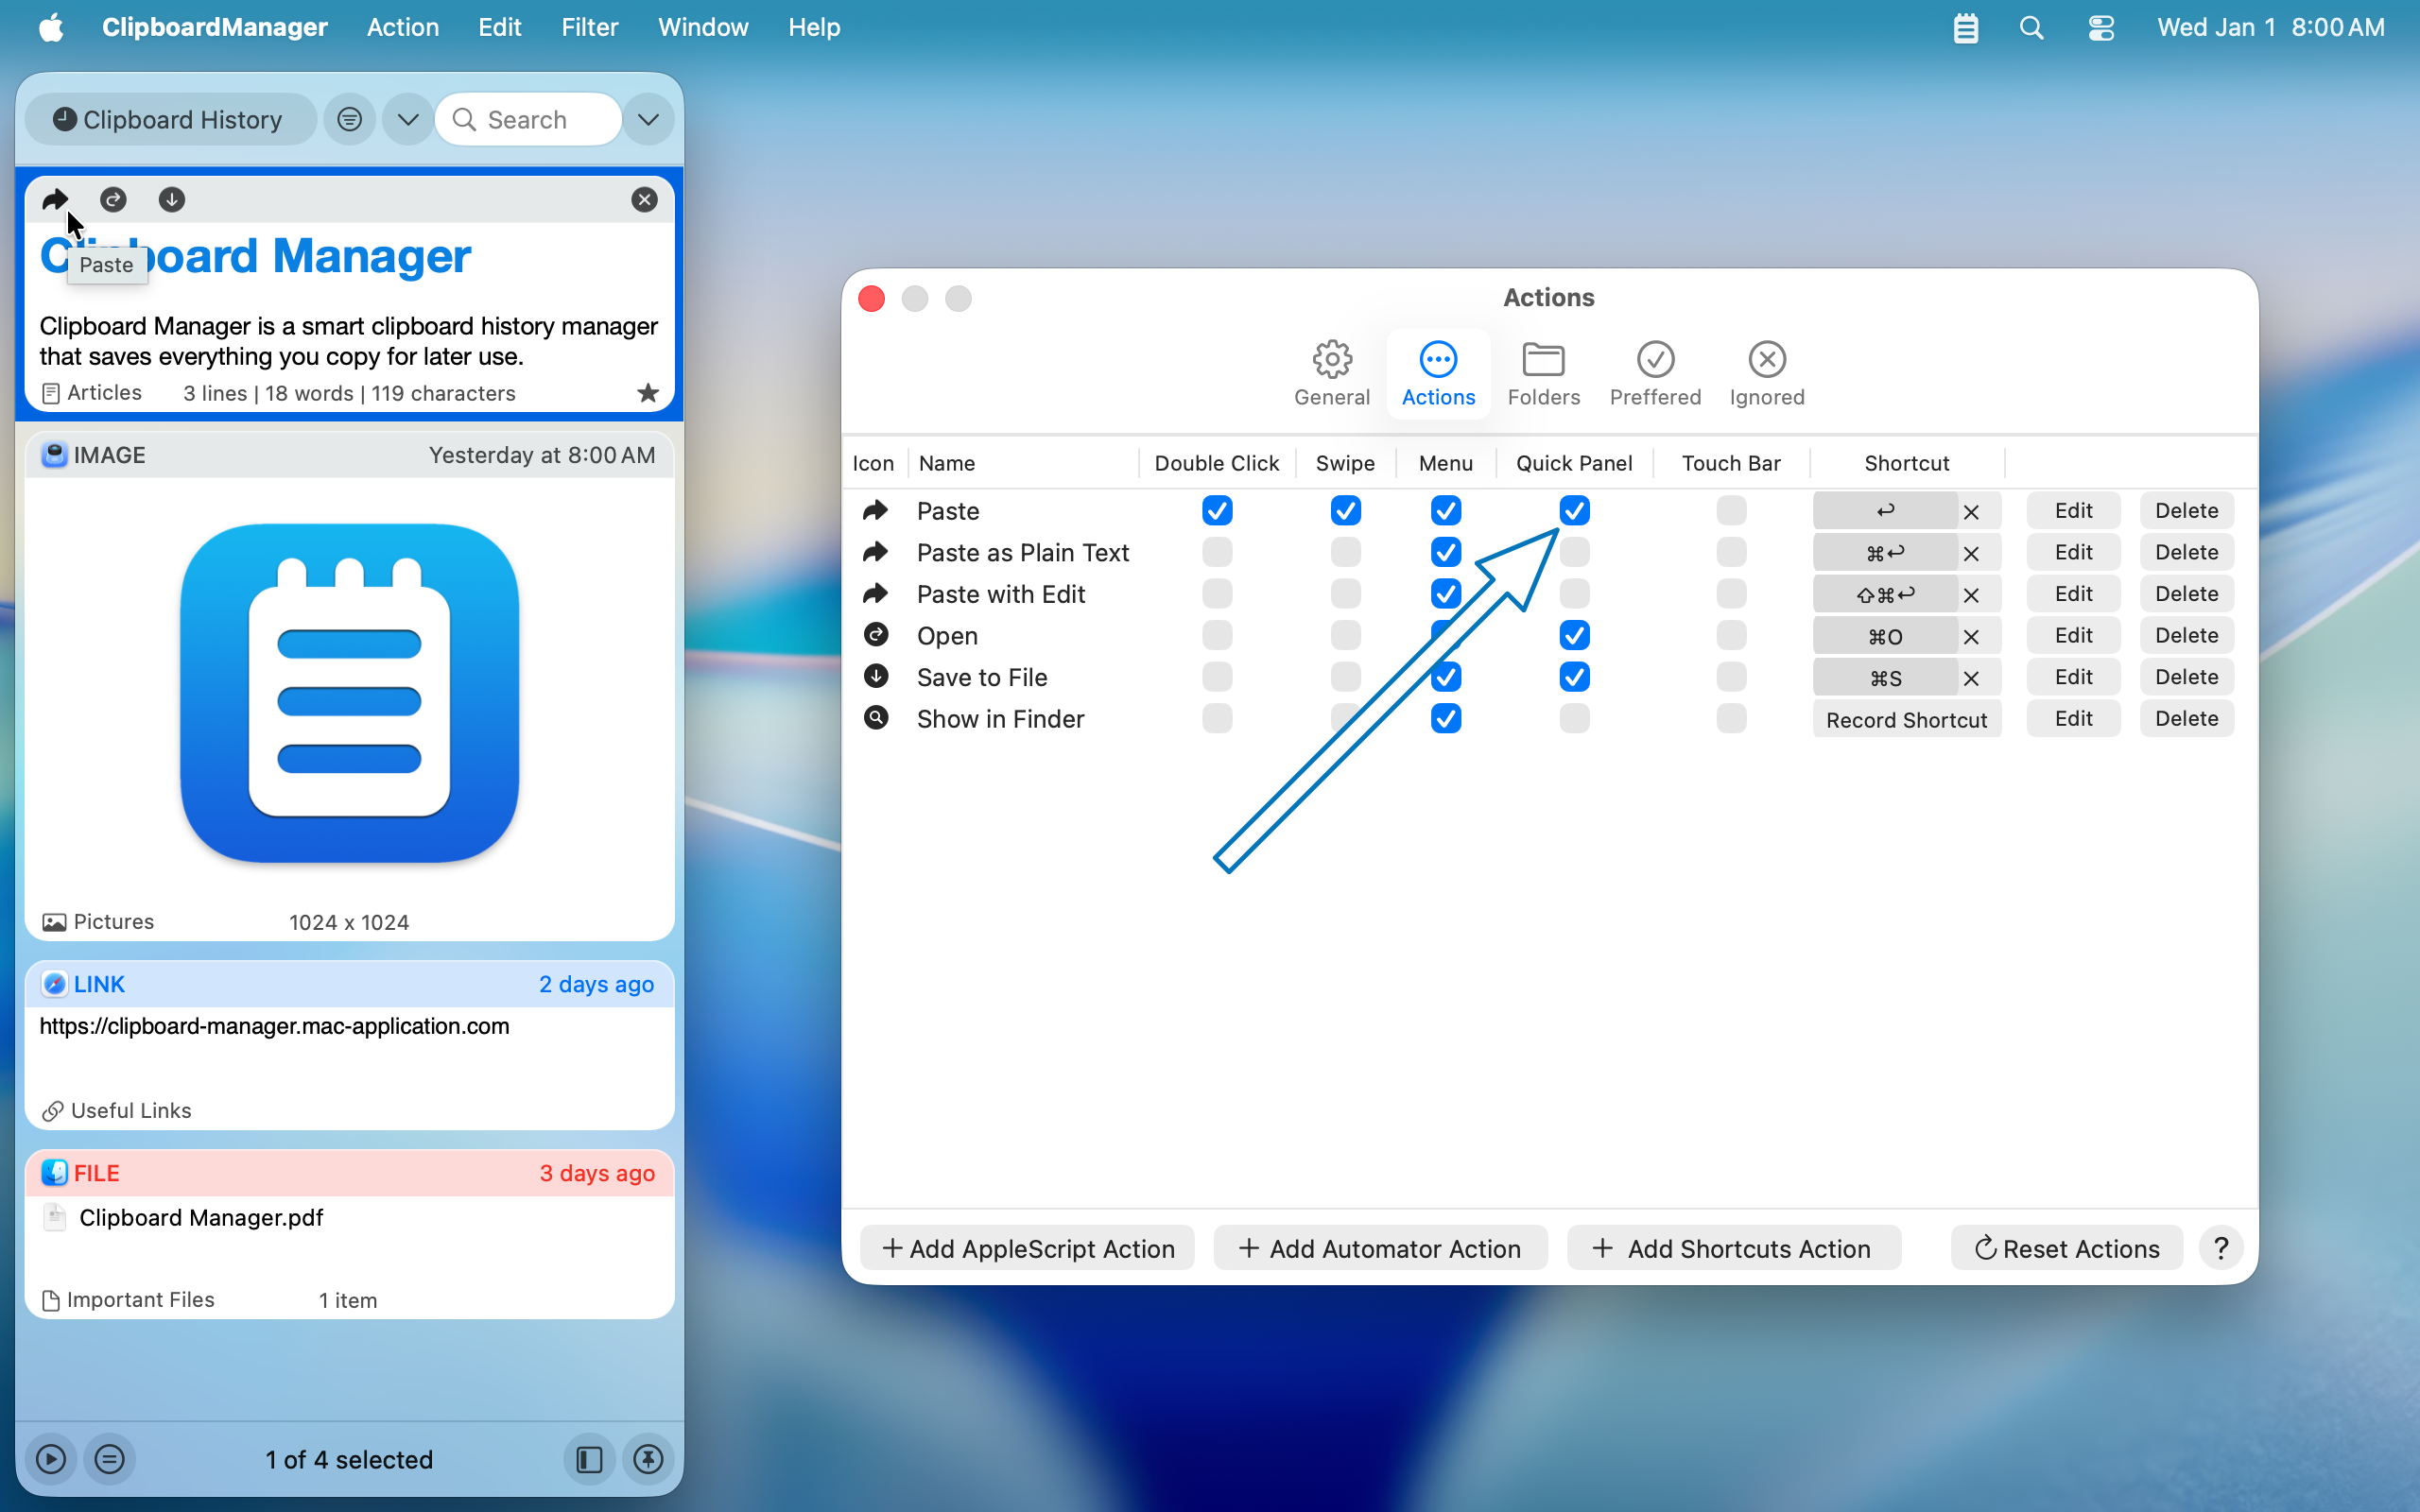Click the Open icon on selected clip
This screenshot has width=2420, height=1512.
coord(113,199)
